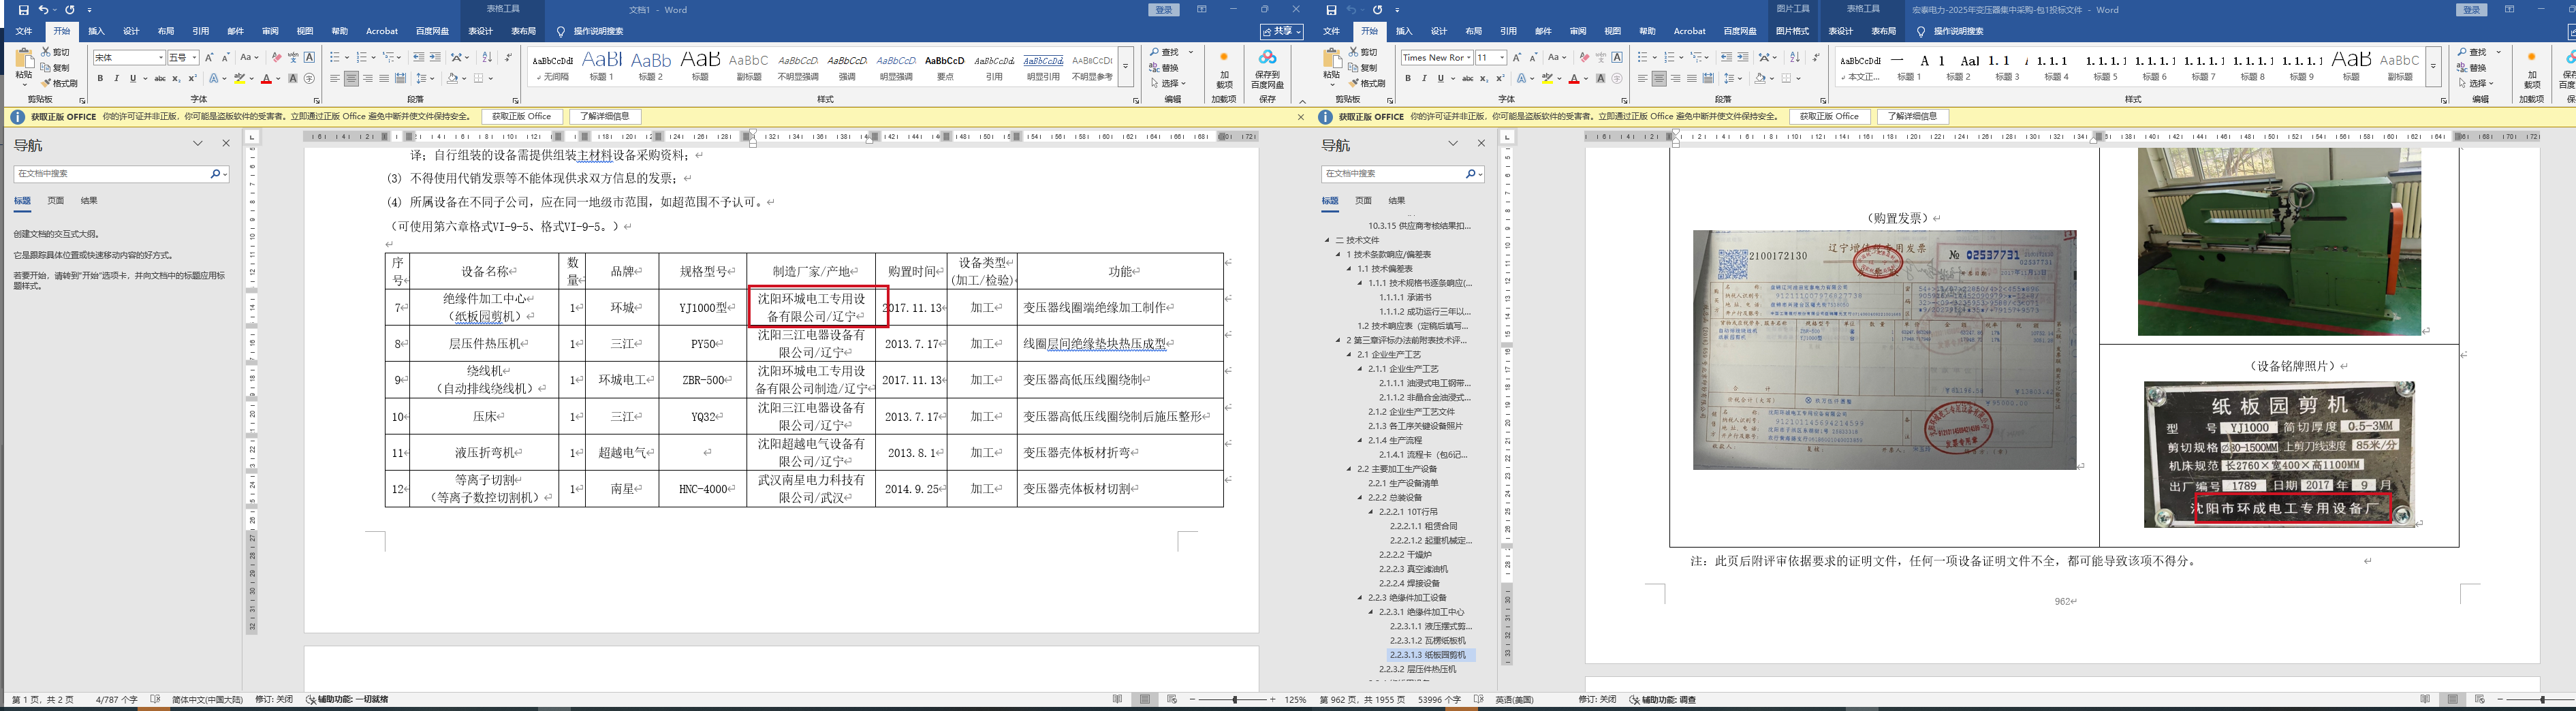Select 2.2.3.1.1 液压摆式剪 heading in navigation tree
The height and width of the screenshot is (711, 2576).
(1430, 626)
